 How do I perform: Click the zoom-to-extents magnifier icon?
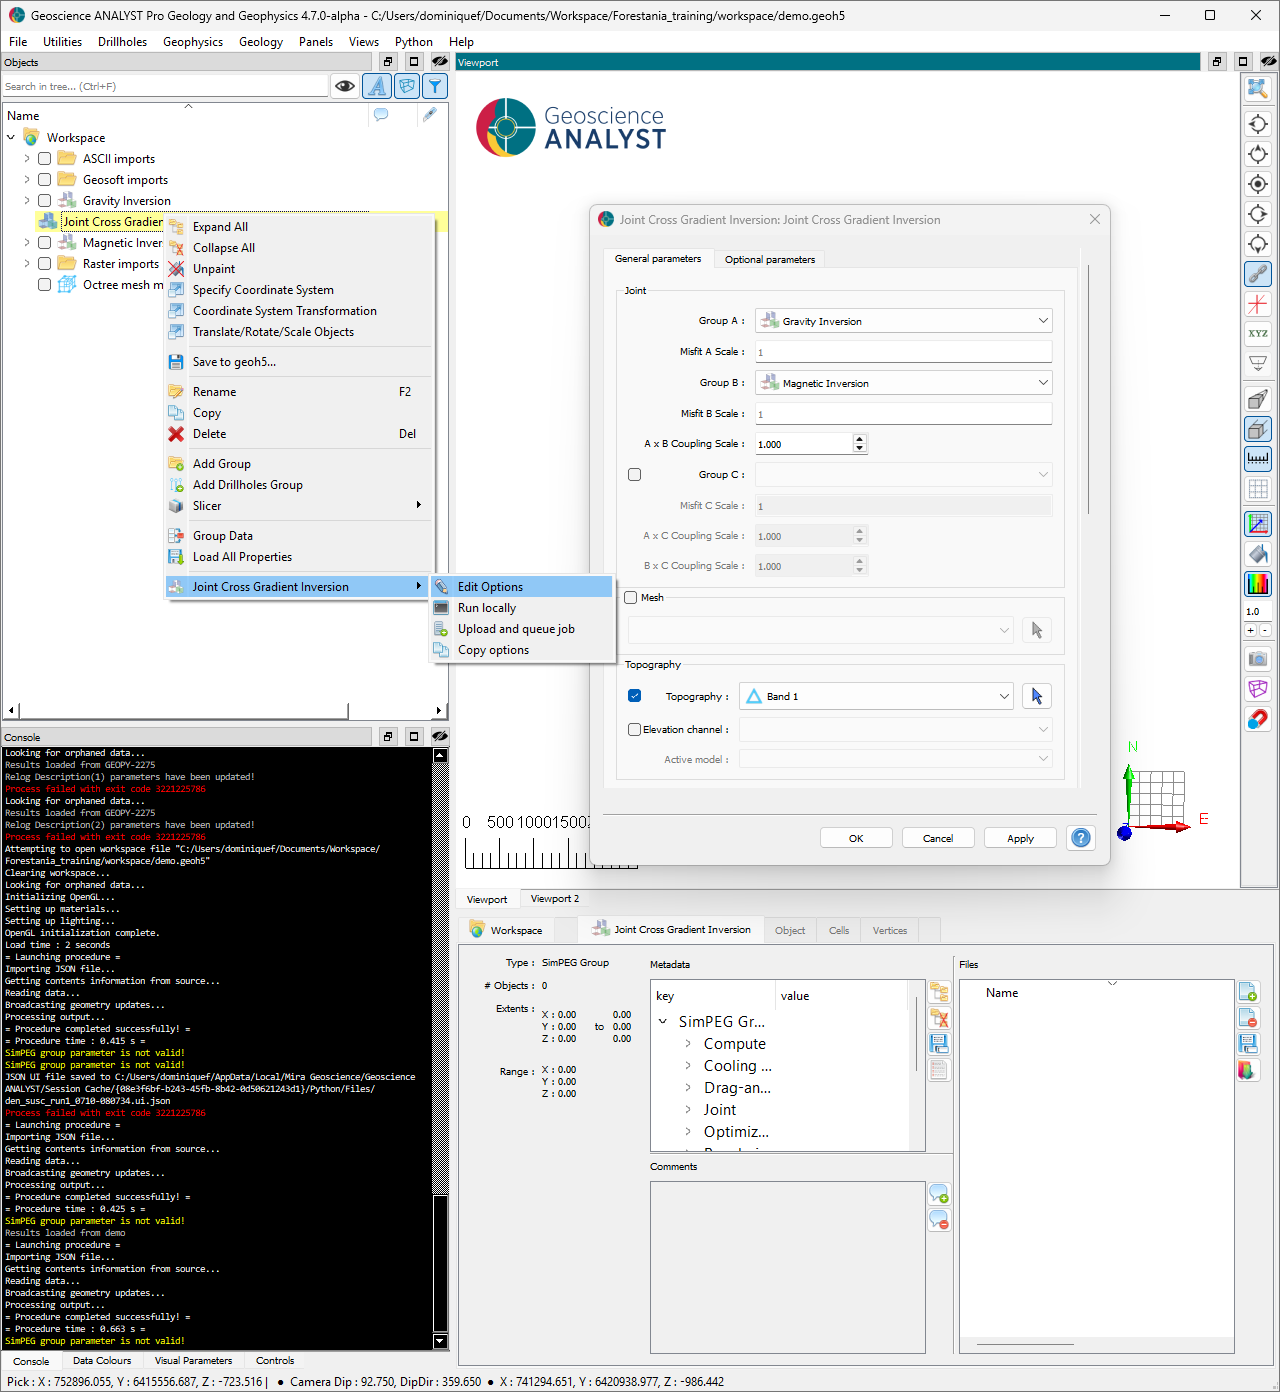(x=1257, y=89)
